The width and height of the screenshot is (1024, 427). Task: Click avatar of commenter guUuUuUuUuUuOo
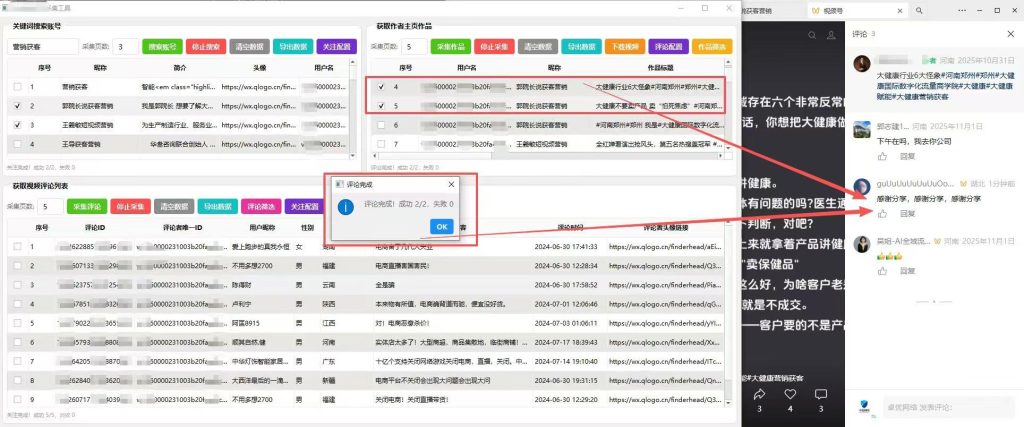(x=861, y=186)
